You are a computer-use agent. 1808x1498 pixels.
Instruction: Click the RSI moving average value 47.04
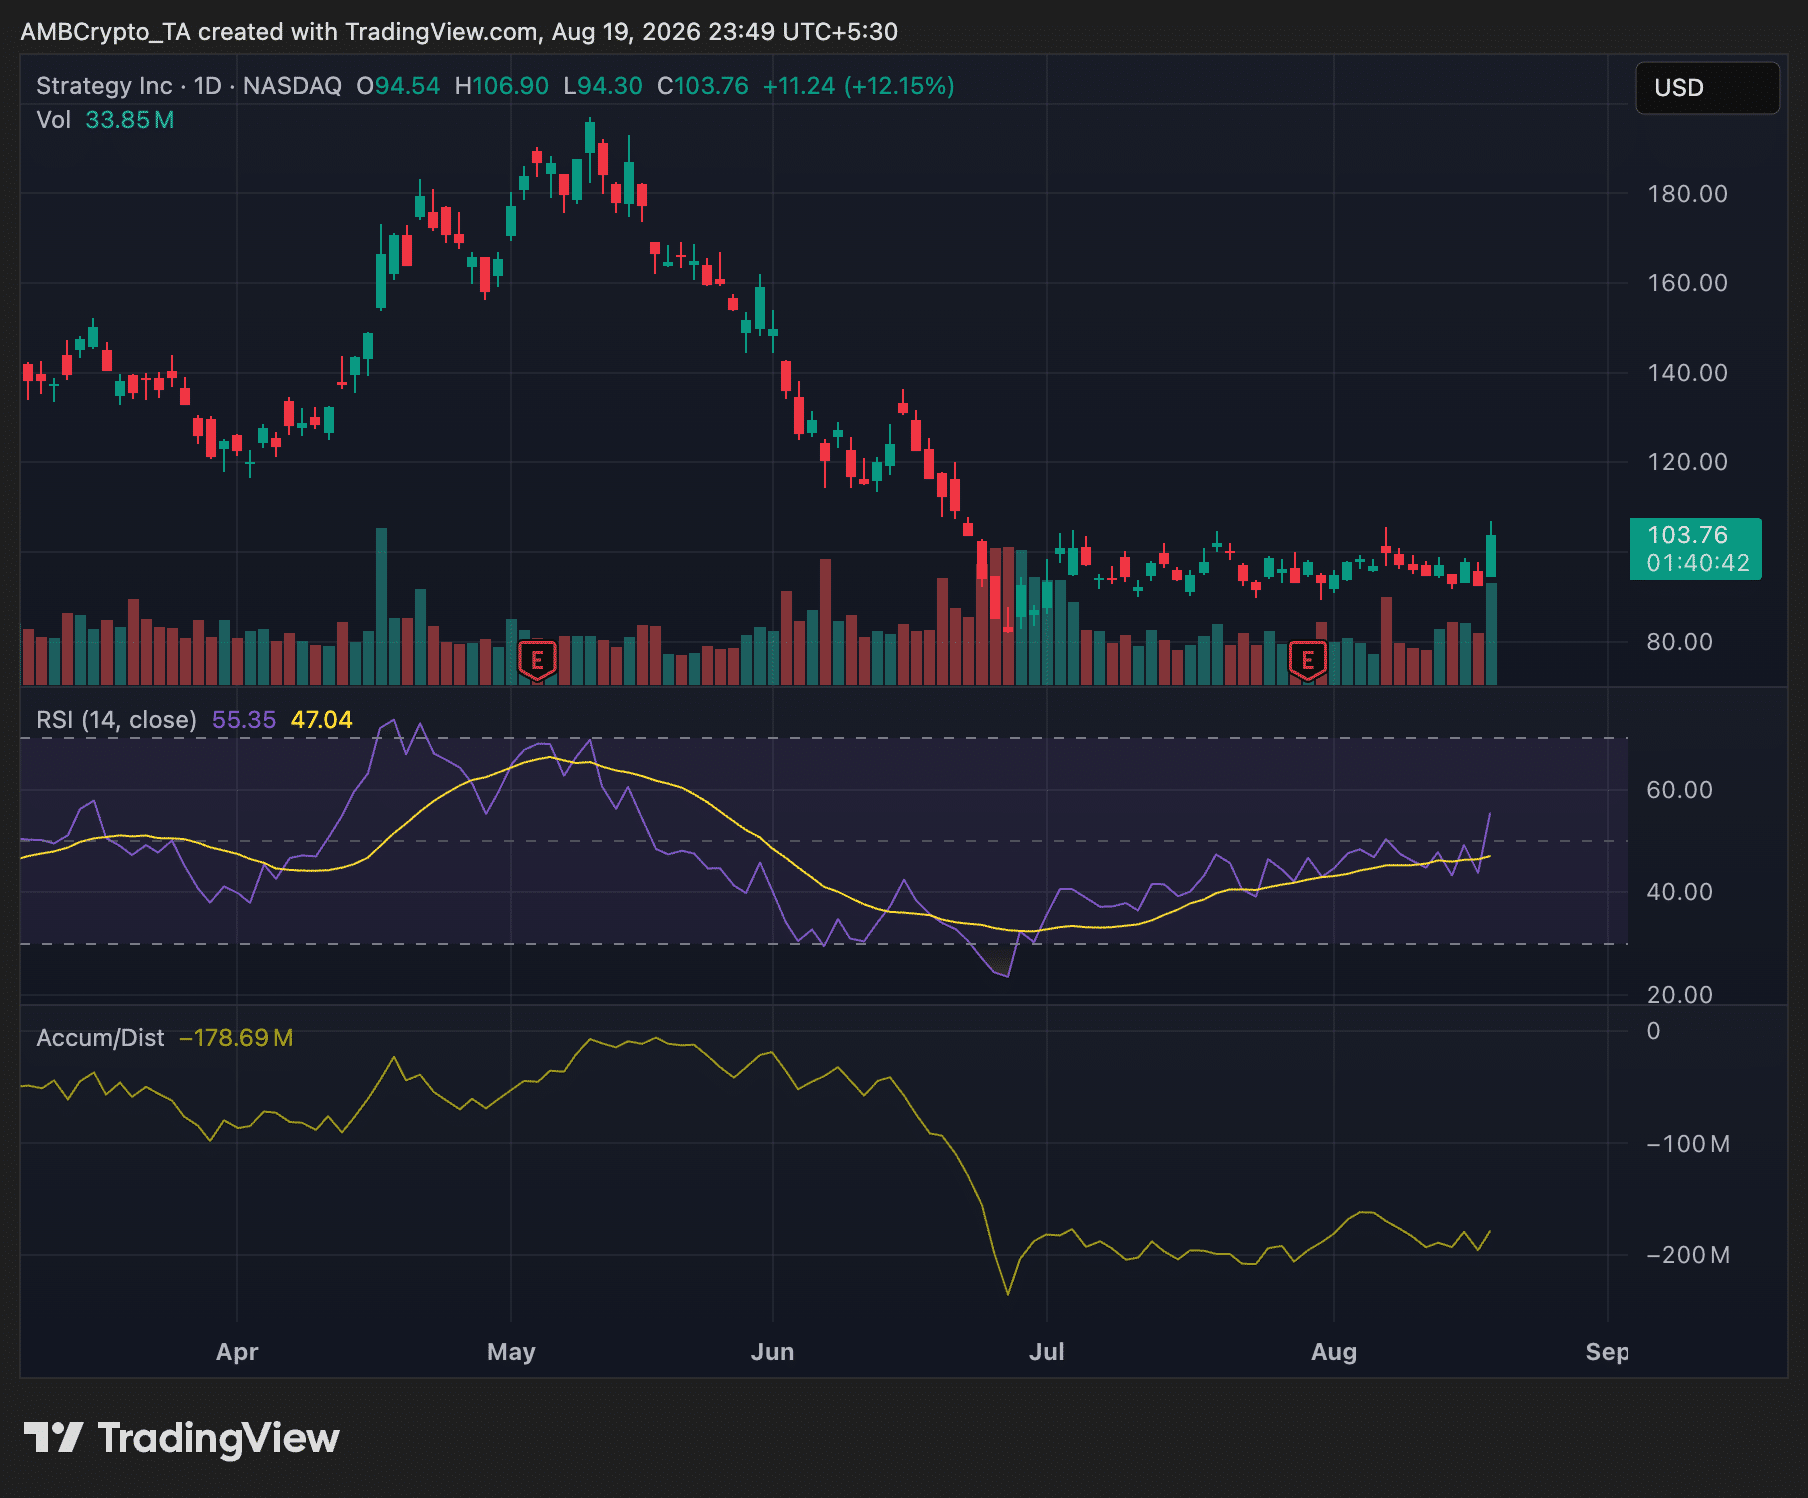point(321,720)
